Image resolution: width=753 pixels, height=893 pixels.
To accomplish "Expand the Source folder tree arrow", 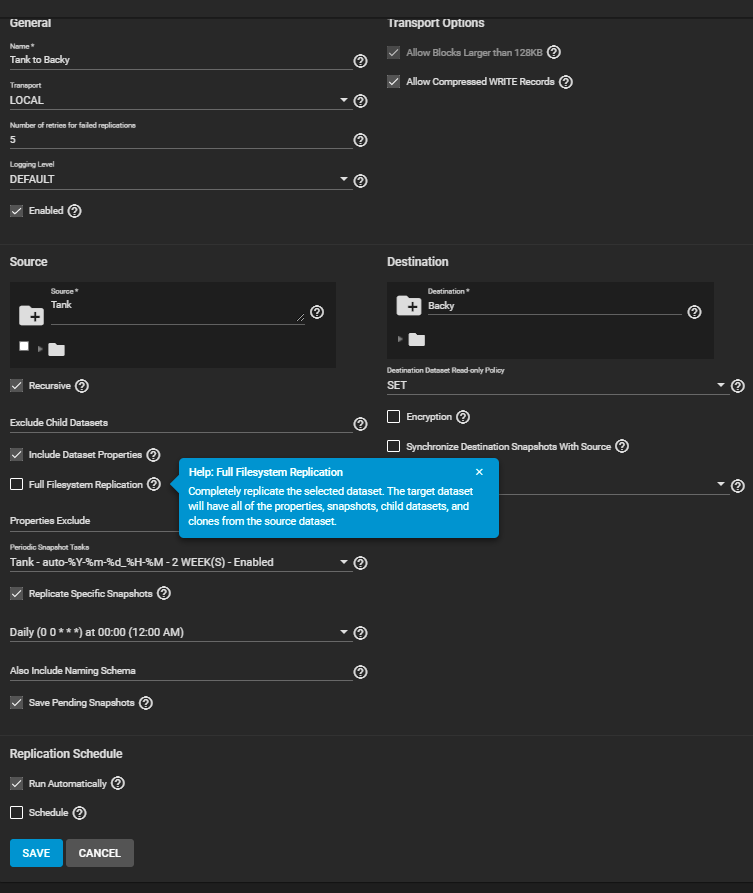I will point(40,349).
